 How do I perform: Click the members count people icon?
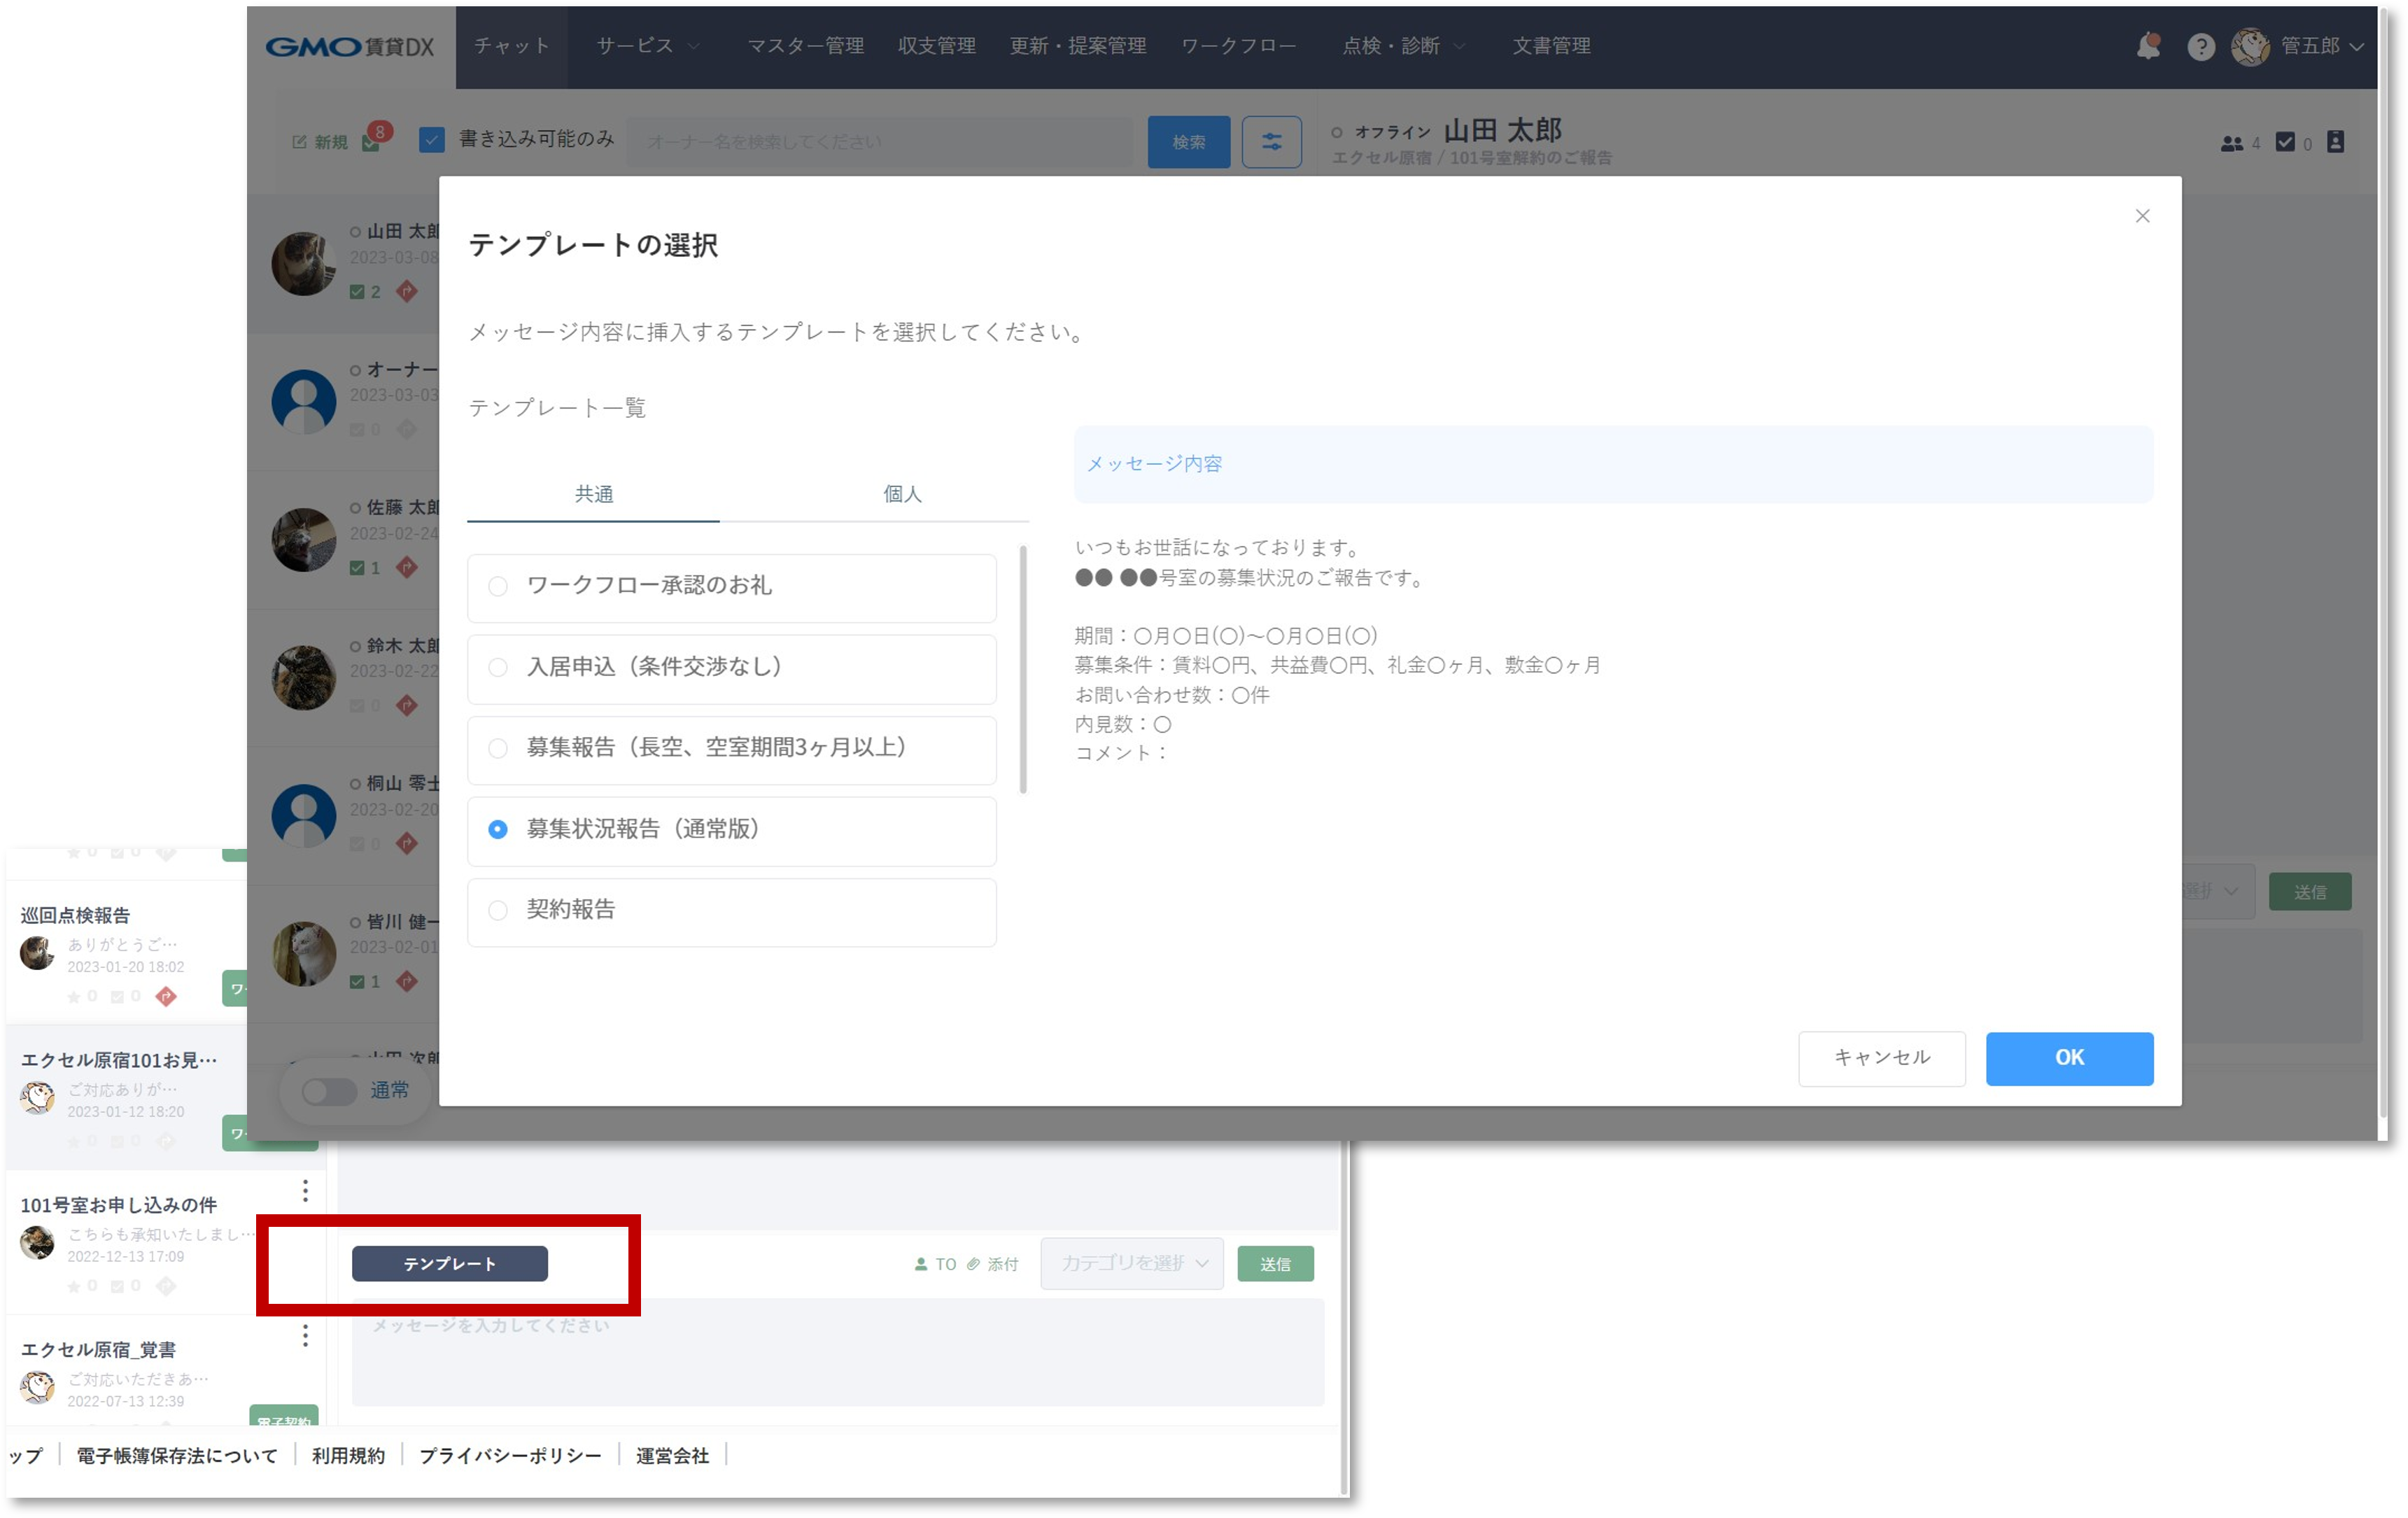(2231, 144)
